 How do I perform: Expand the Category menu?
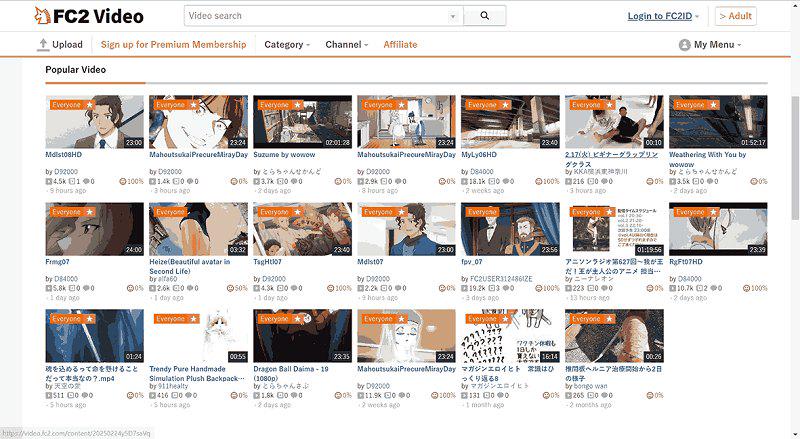pos(287,44)
